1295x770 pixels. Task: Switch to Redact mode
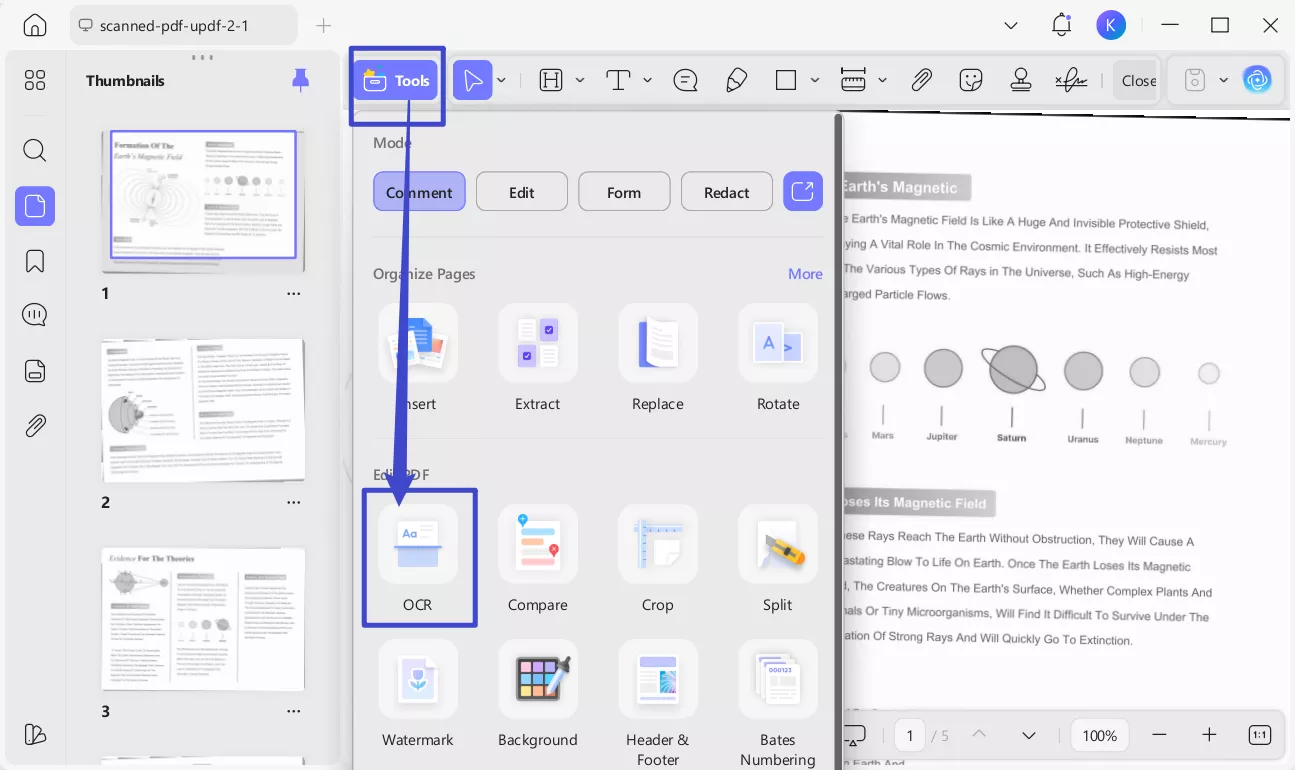[727, 192]
